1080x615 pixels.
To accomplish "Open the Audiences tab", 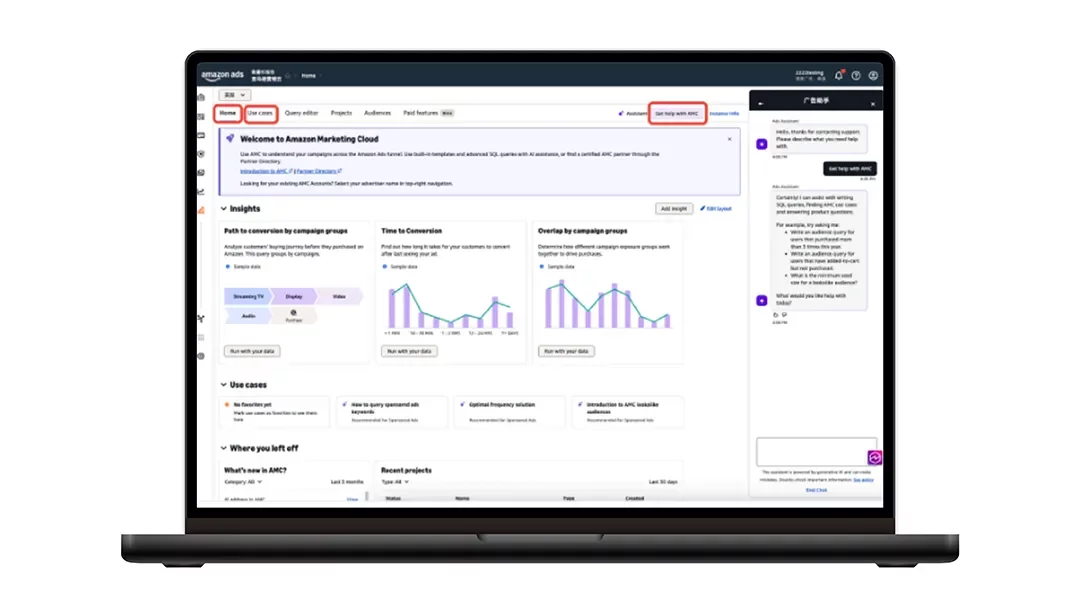I will [x=377, y=113].
